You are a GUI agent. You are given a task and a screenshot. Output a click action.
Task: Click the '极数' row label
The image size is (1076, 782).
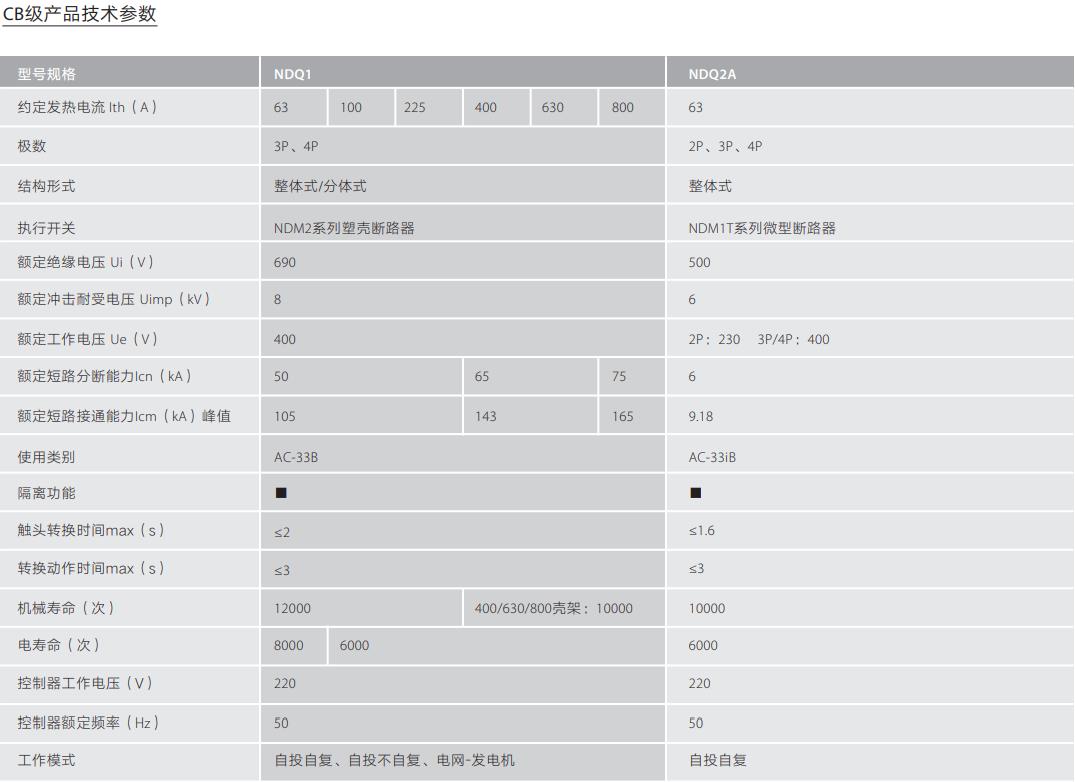[x=32, y=146]
